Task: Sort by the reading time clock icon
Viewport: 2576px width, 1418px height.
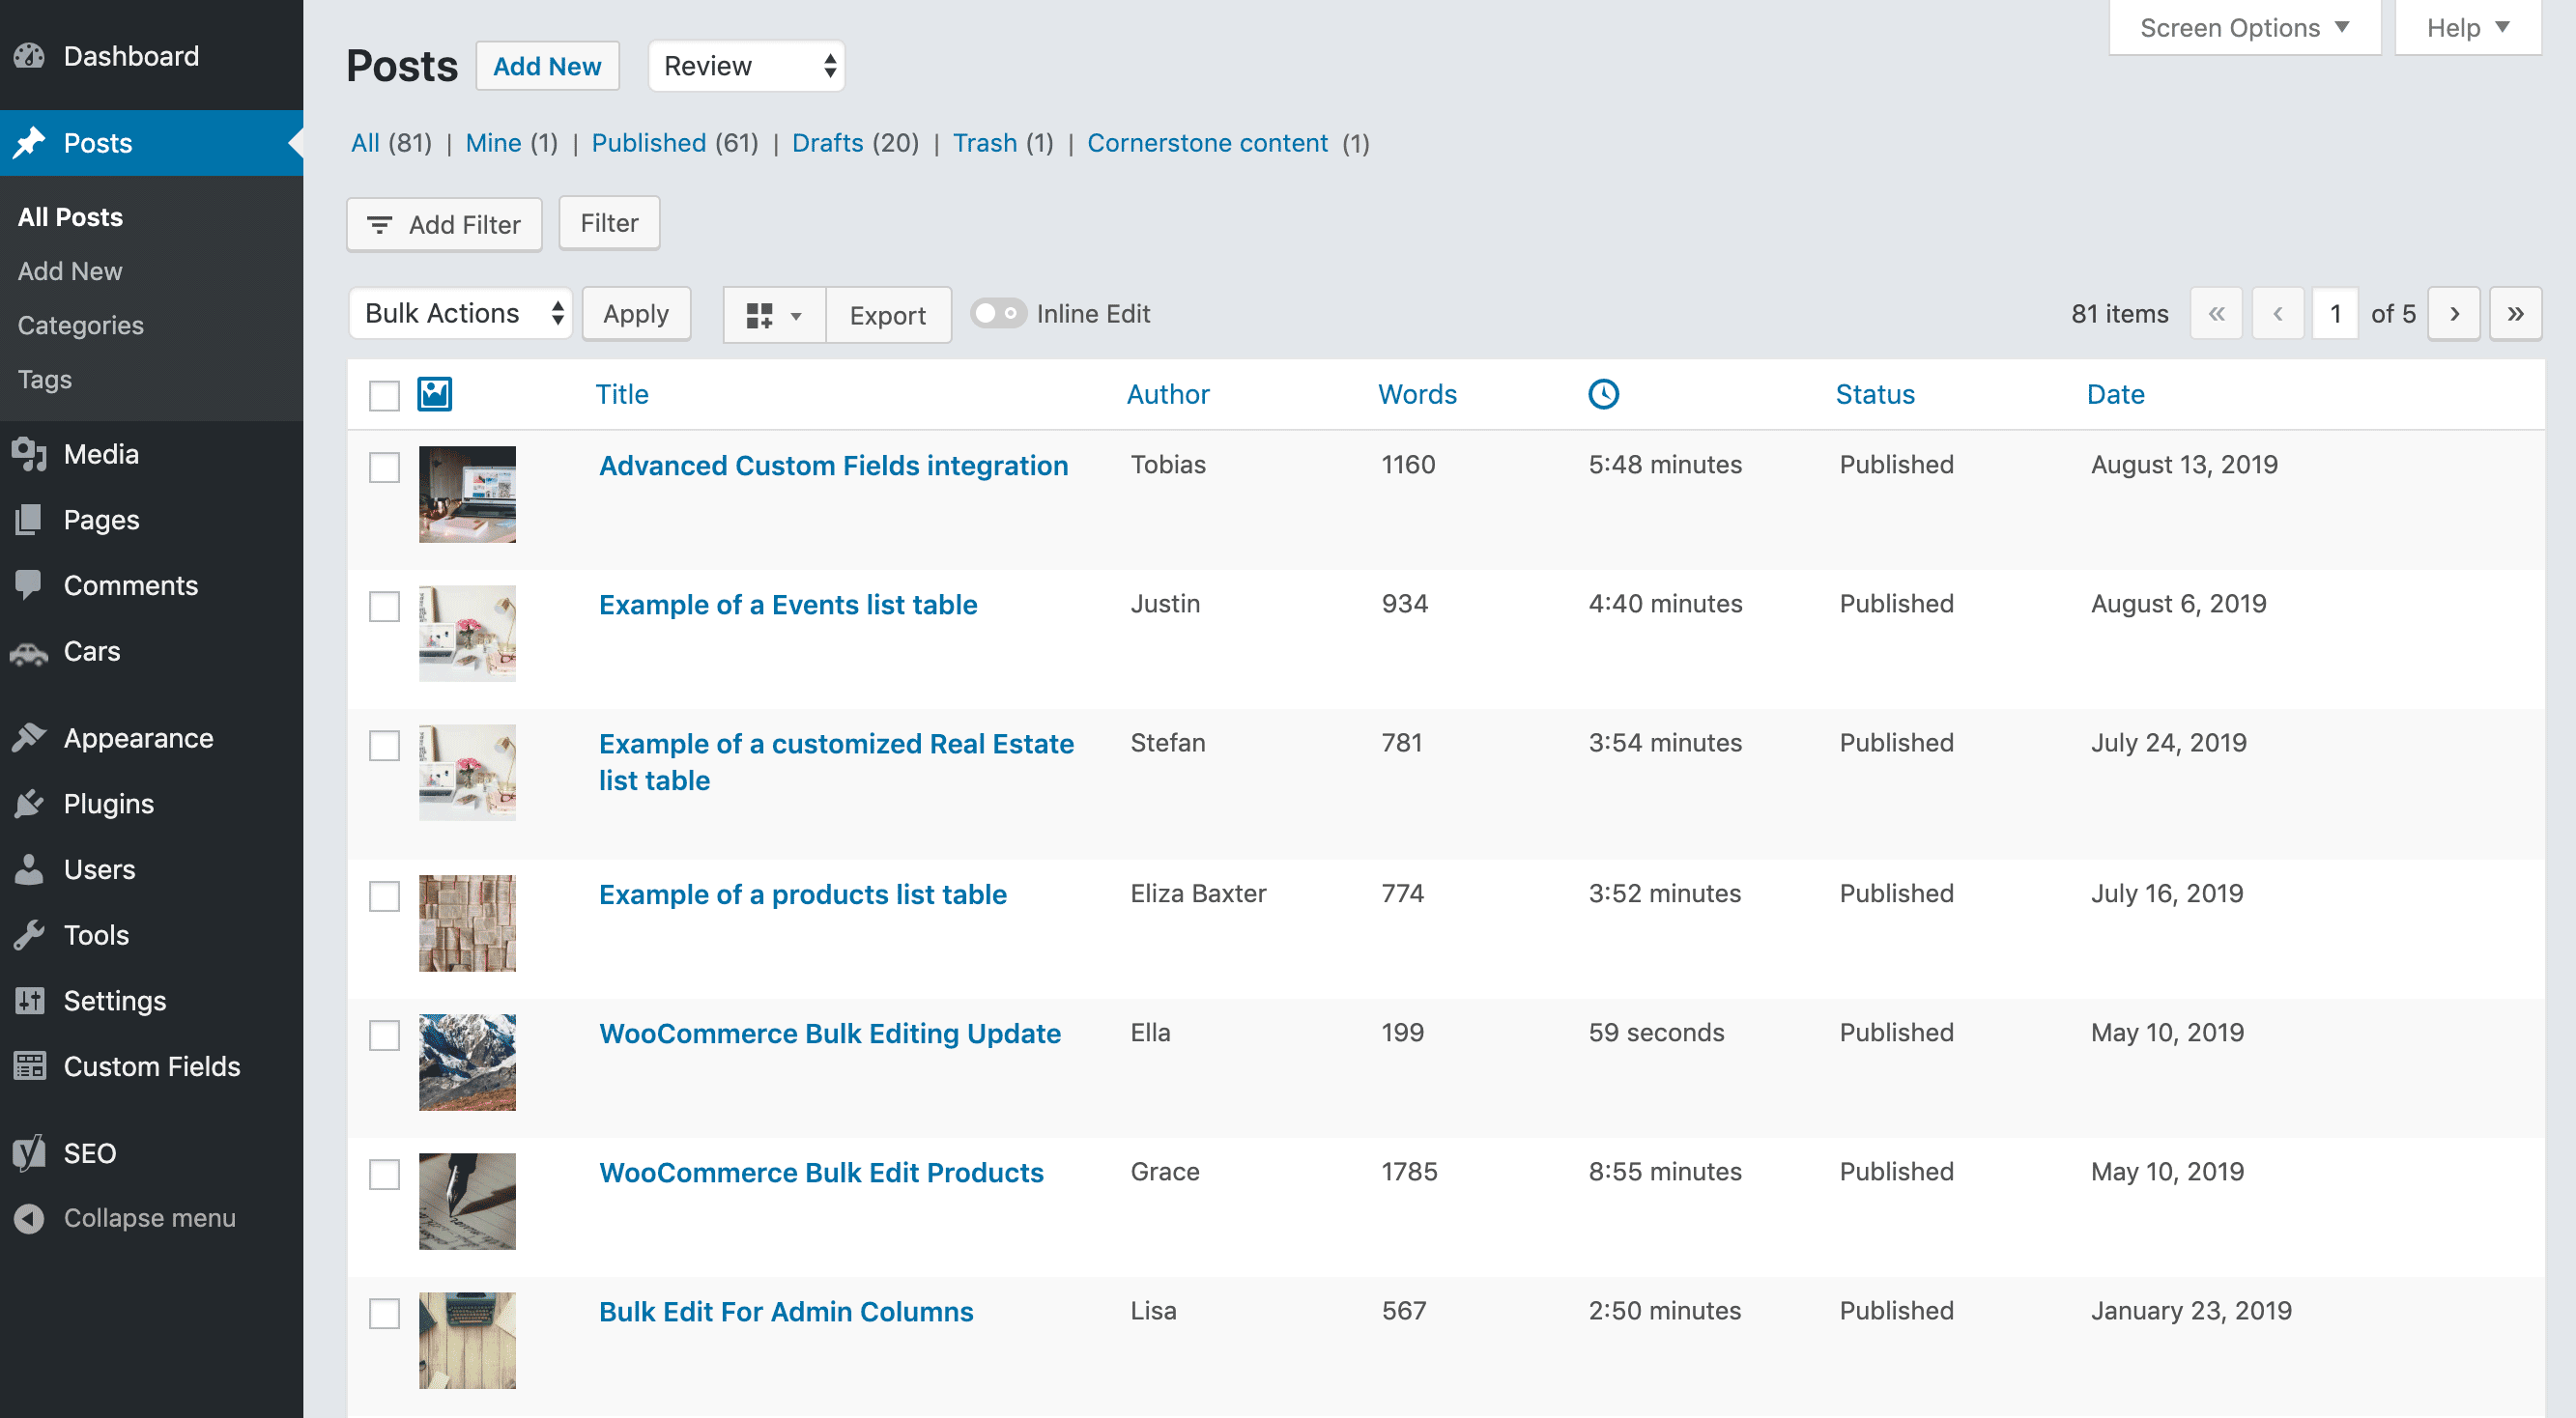Action: click(x=1604, y=394)
